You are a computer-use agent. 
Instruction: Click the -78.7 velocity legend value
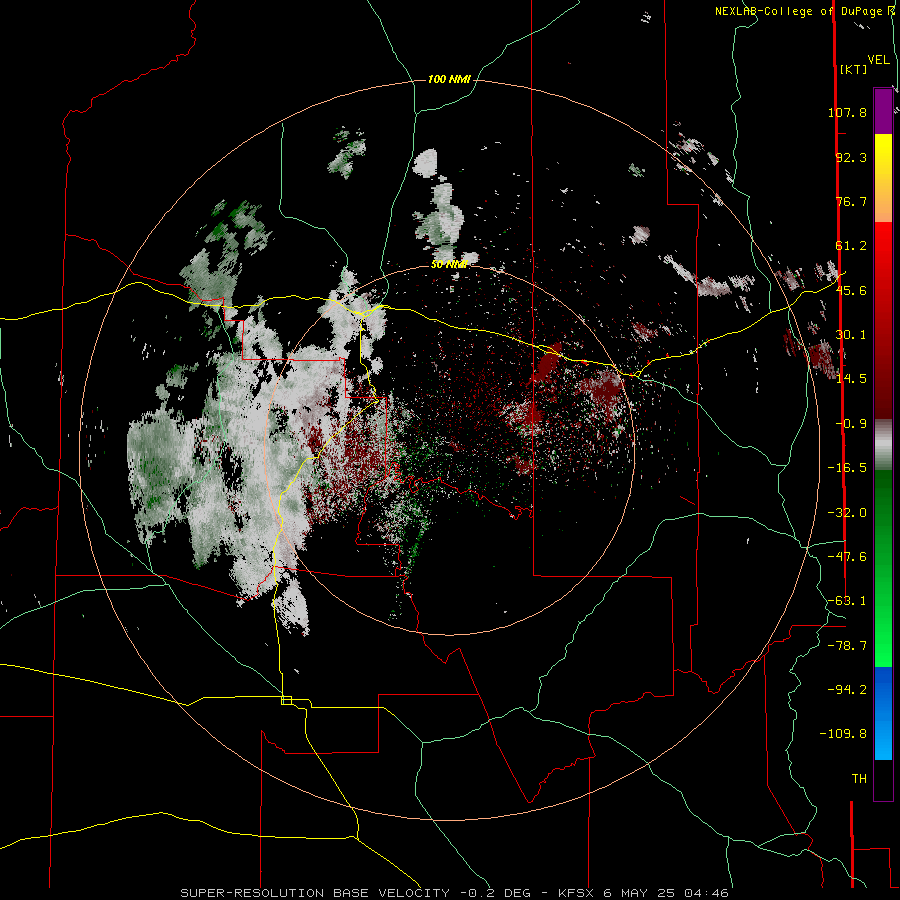click(847, 646)
